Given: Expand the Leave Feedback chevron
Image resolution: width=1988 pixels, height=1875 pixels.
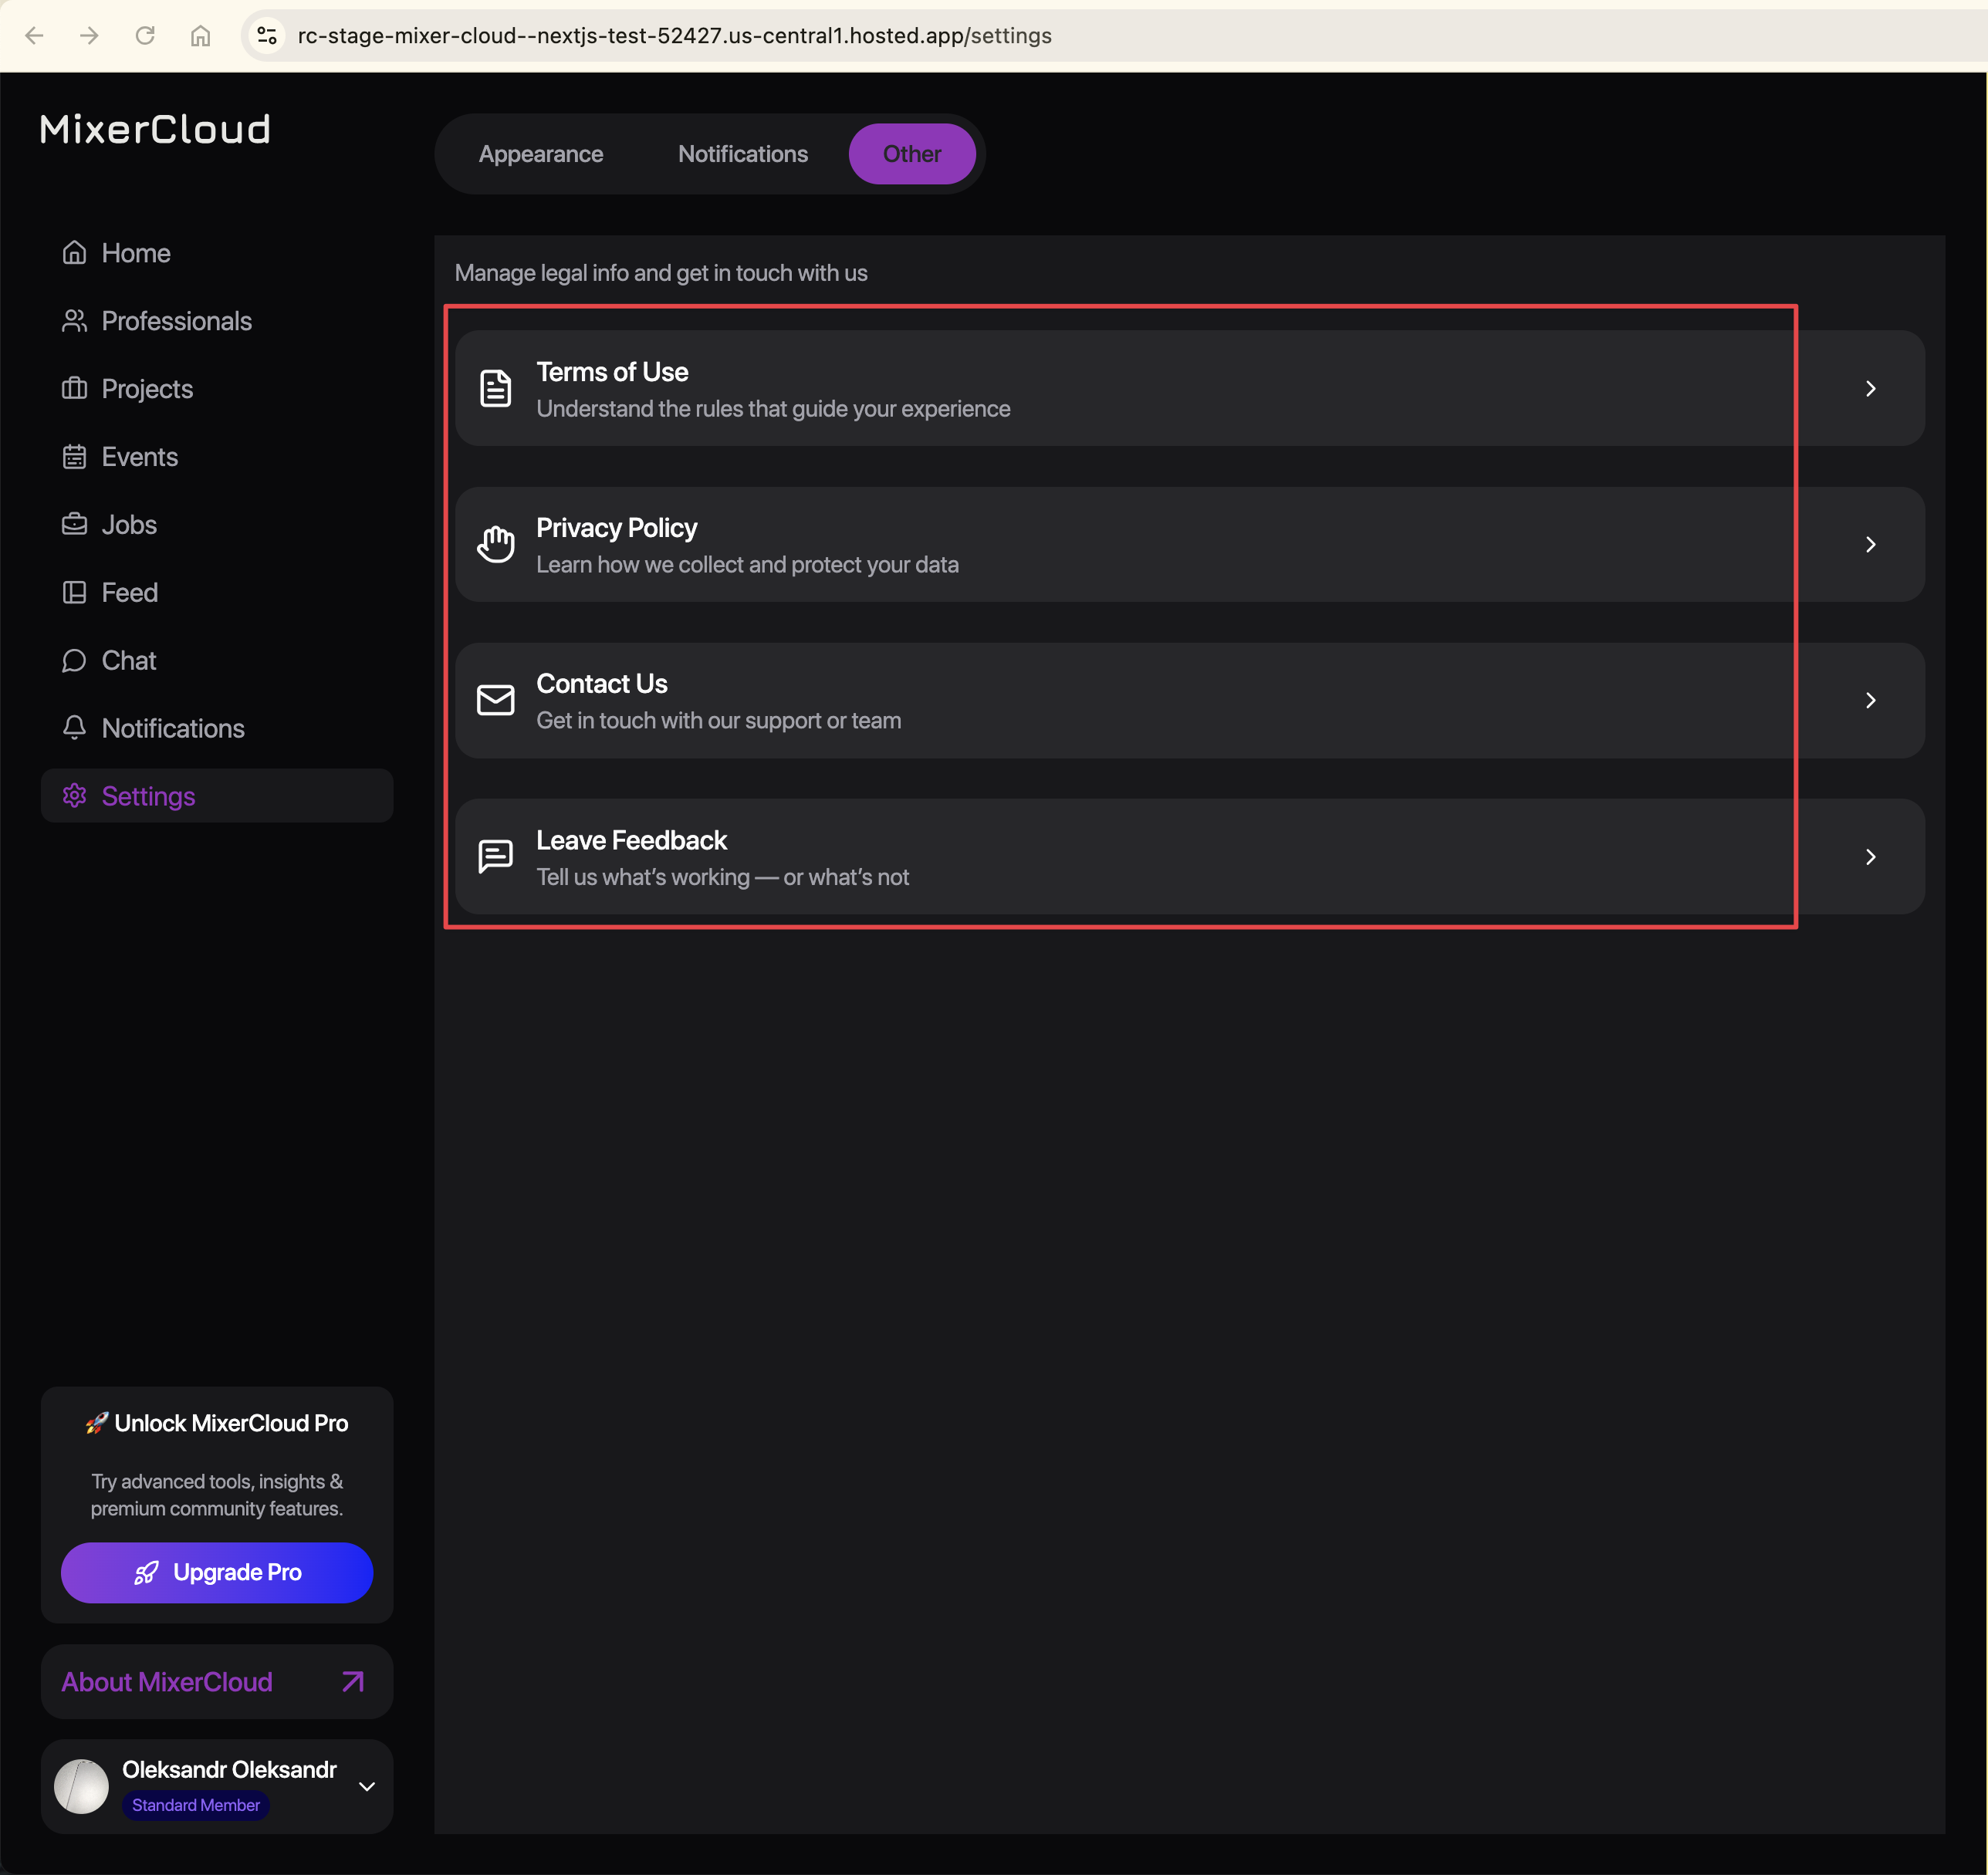Looking at the screenshot, I should click(x=1870, y=857).
